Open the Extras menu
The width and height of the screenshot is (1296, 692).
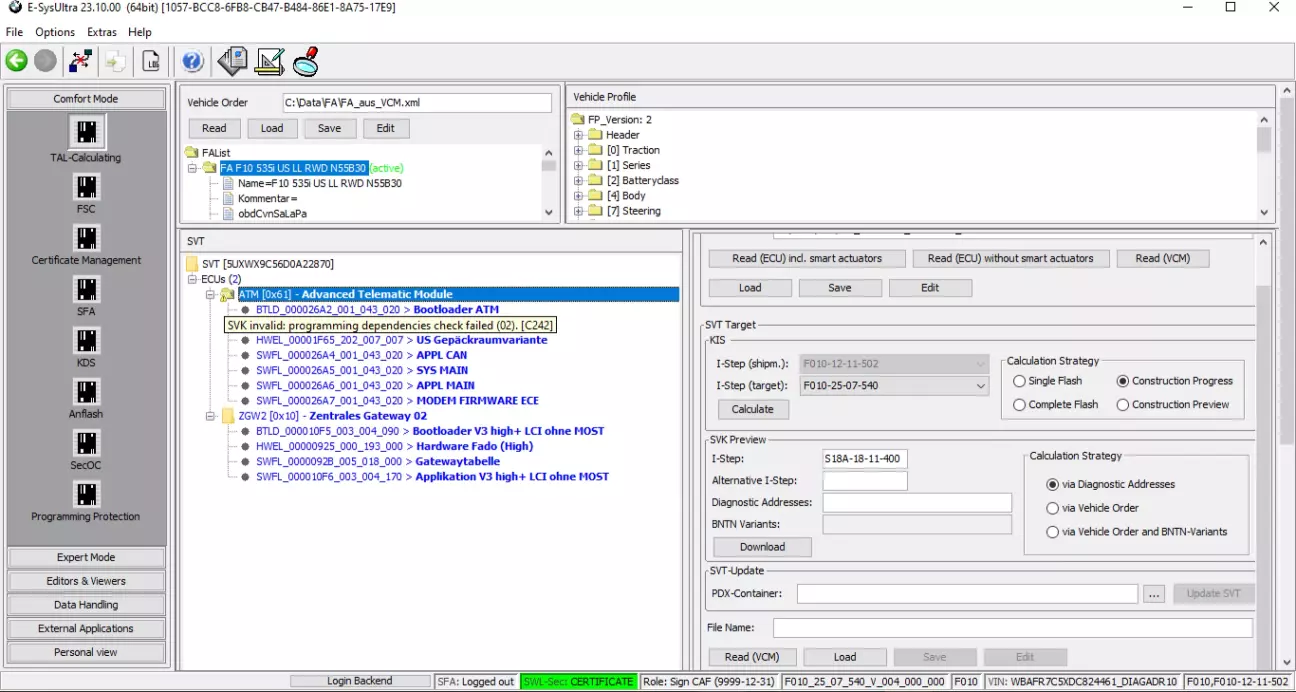(x=101, y=32)
